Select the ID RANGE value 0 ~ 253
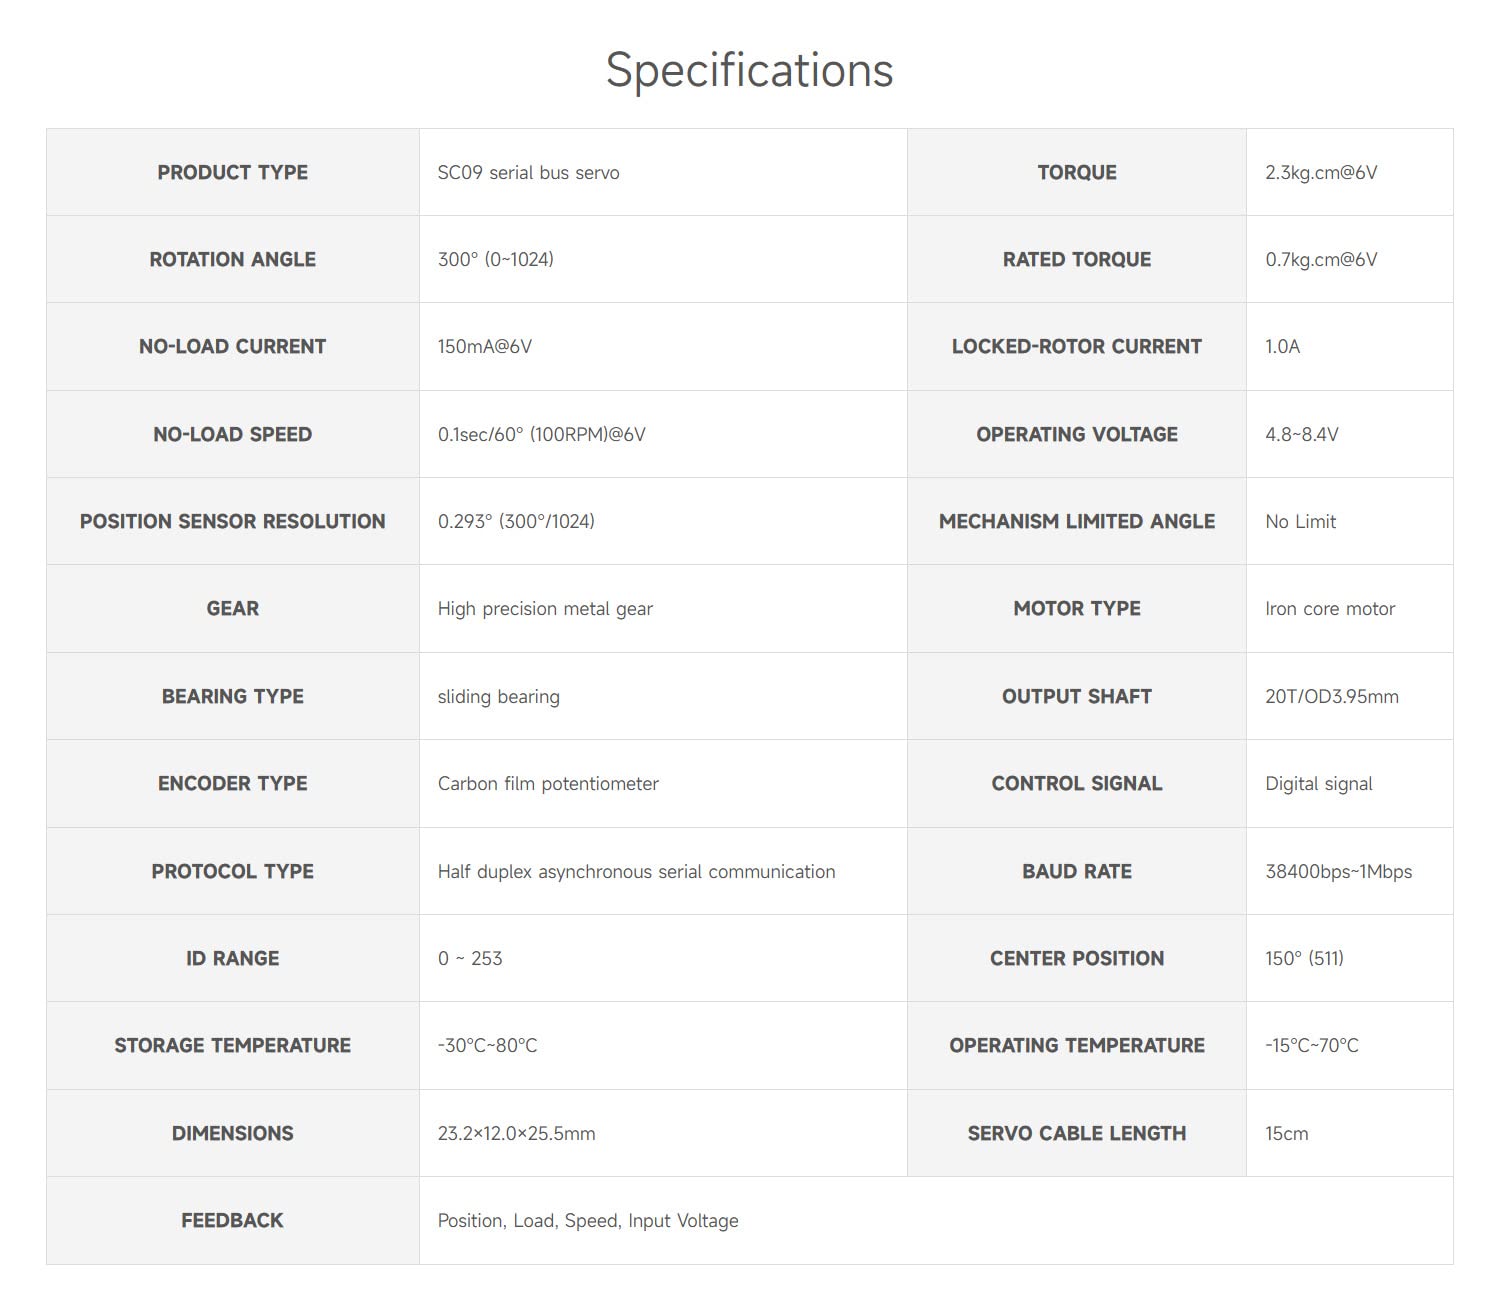This screenshot has width=1500, height=1300. tap(470, 959)
